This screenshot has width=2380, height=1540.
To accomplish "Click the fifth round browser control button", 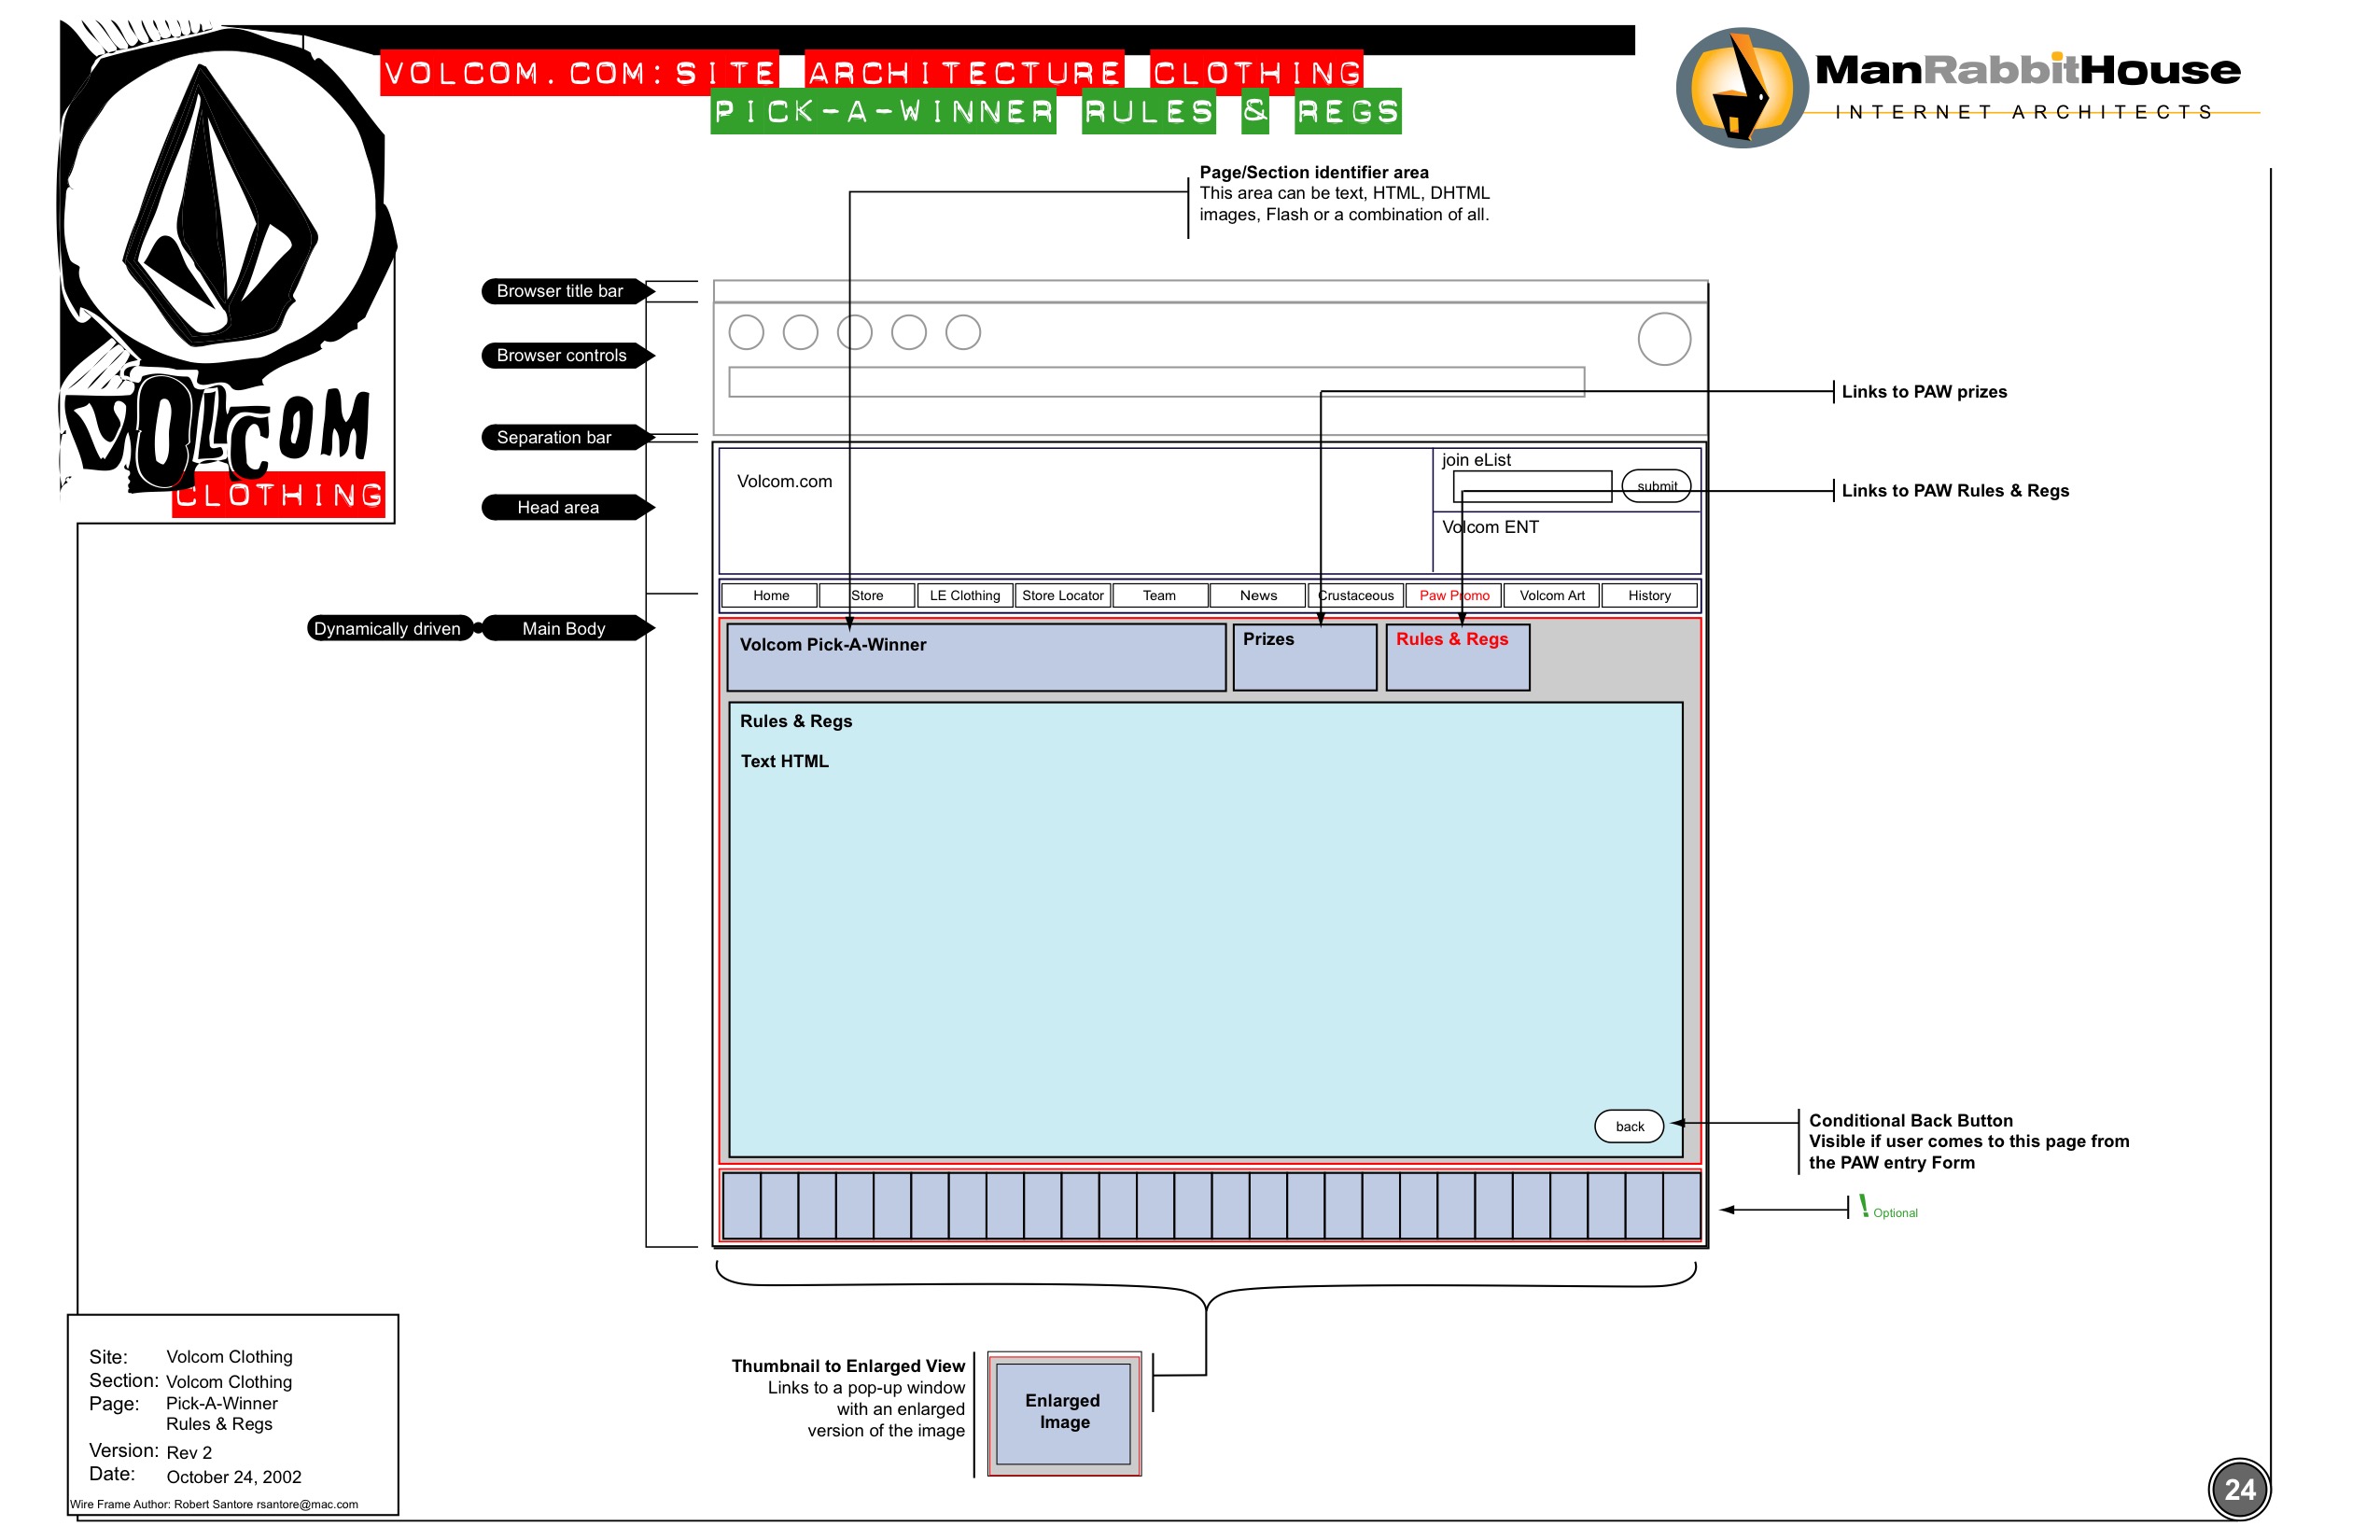I will [963, 332].
